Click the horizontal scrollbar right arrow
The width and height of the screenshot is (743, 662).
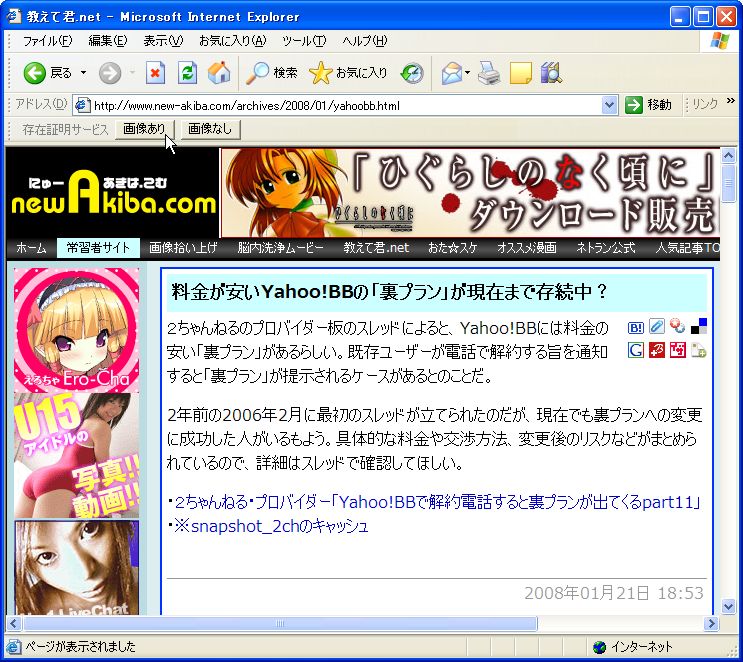tap(711, 624)
